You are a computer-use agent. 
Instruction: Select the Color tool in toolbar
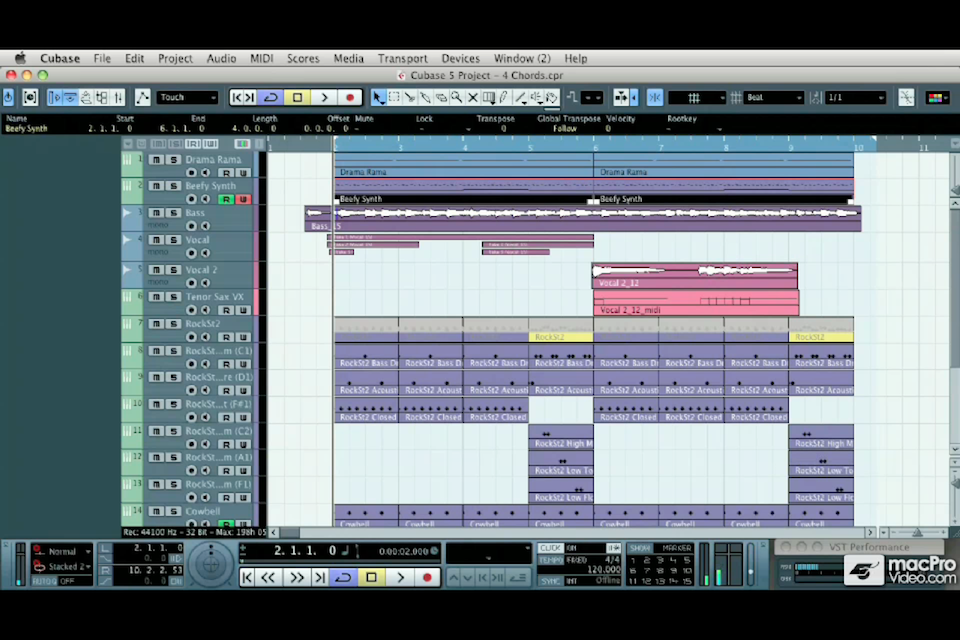[x=551, y=97]
